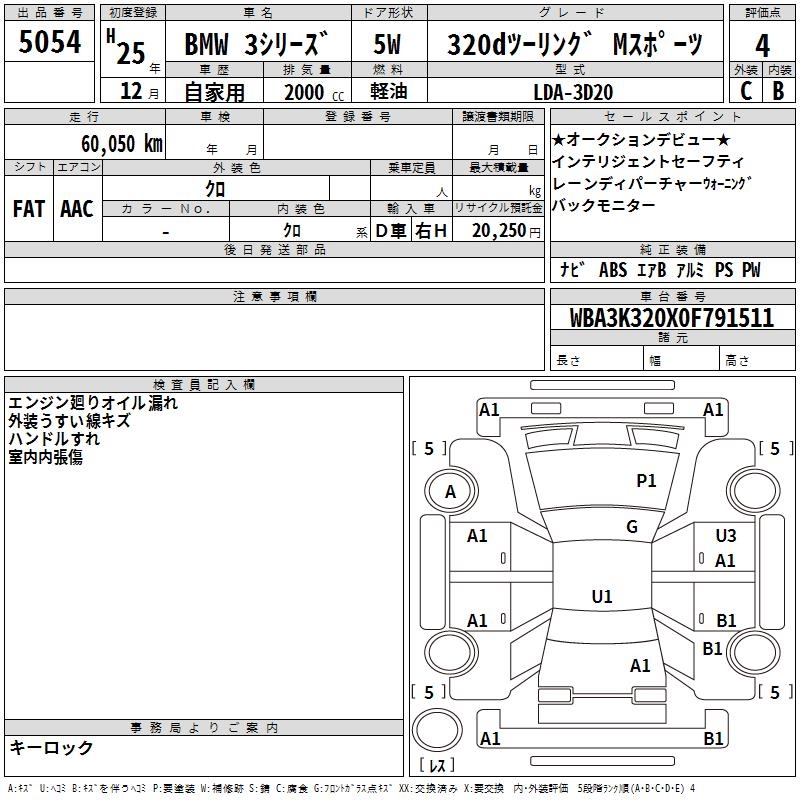Image resolution: width=800 pixels, height=800 pixels.
Task: Click the 注意事項欄 header
Action: tap(274, 296)
